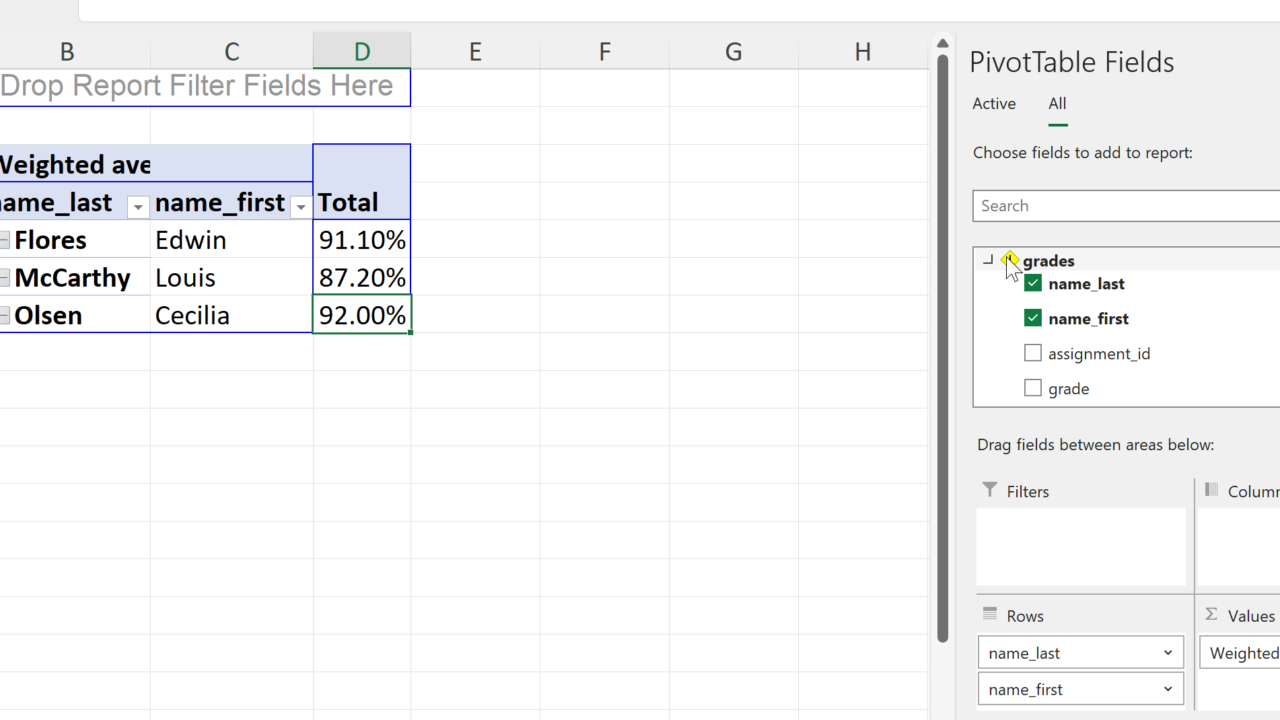
Task: Enable the assignment_id field checkbox
Action: click(1033, 353)
